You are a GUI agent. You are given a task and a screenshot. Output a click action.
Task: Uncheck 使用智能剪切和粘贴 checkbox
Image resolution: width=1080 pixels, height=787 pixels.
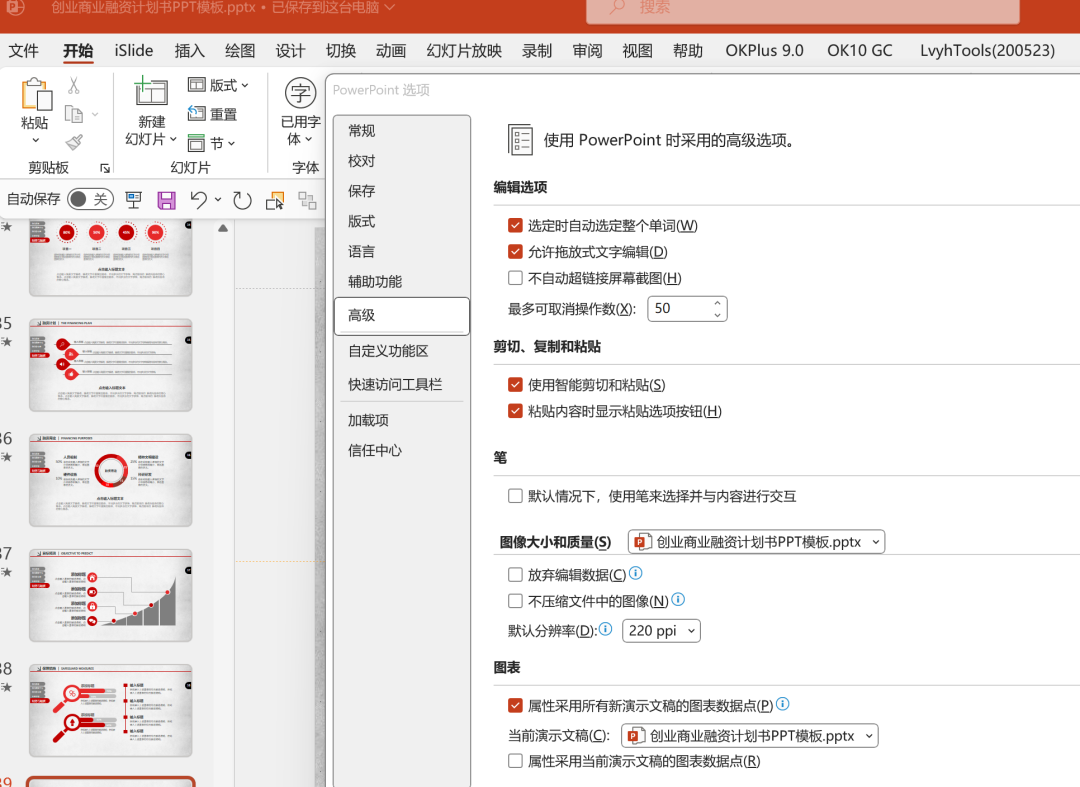tap(515, 384)
